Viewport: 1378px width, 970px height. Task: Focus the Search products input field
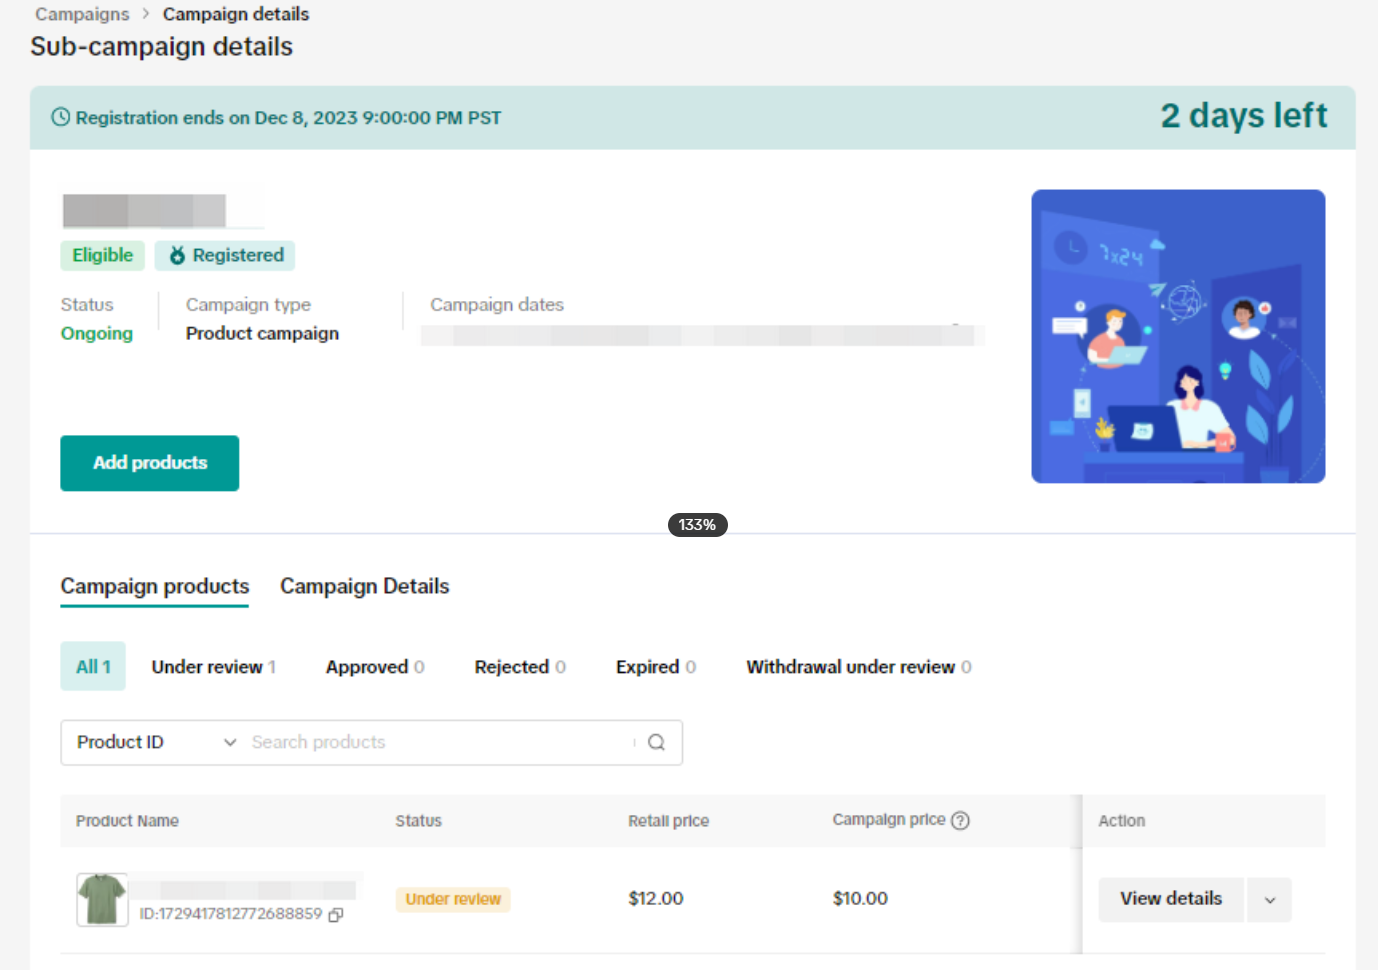[440, 742]
